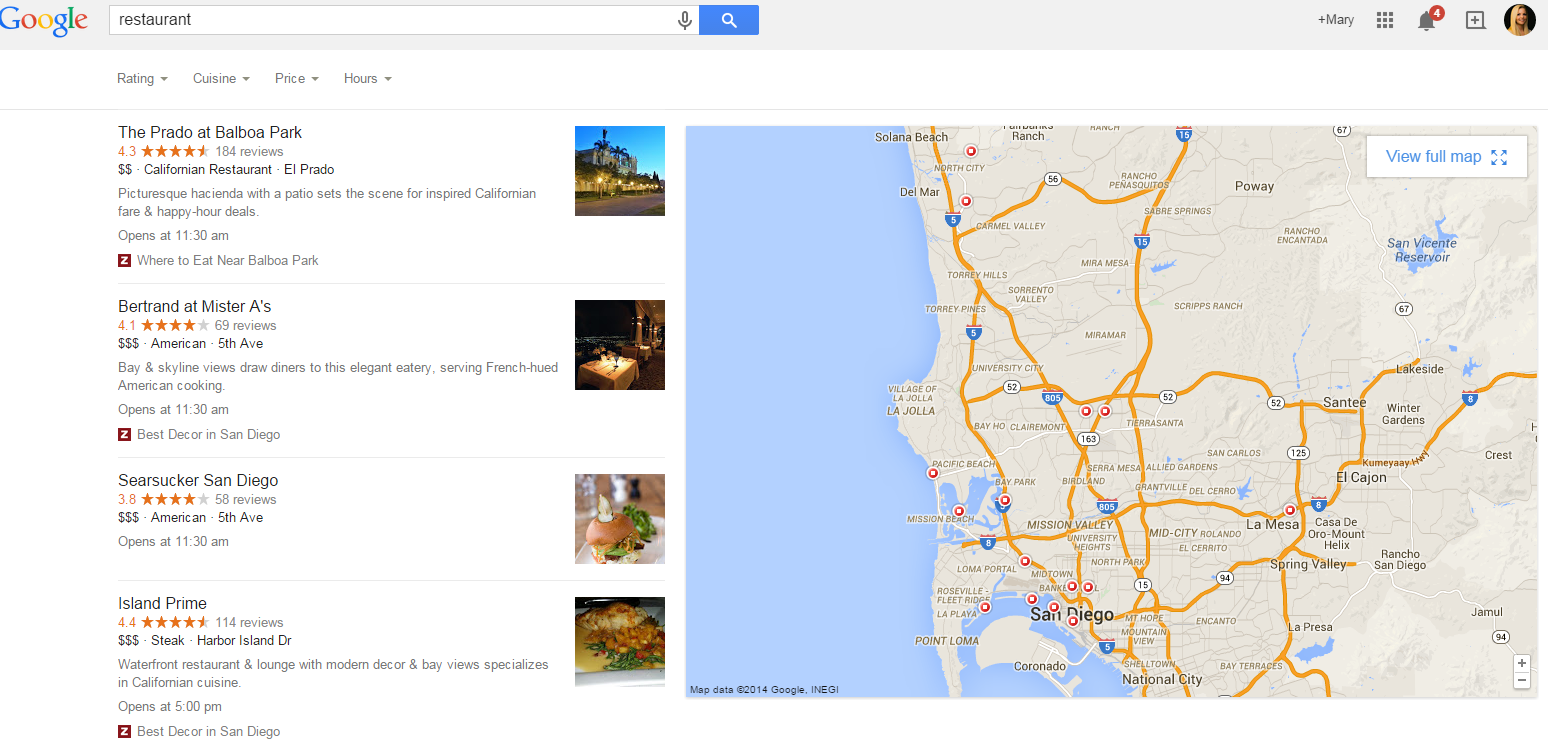Open the Google apps grid
The image size is (1548, 740).
click(1385, 20)
